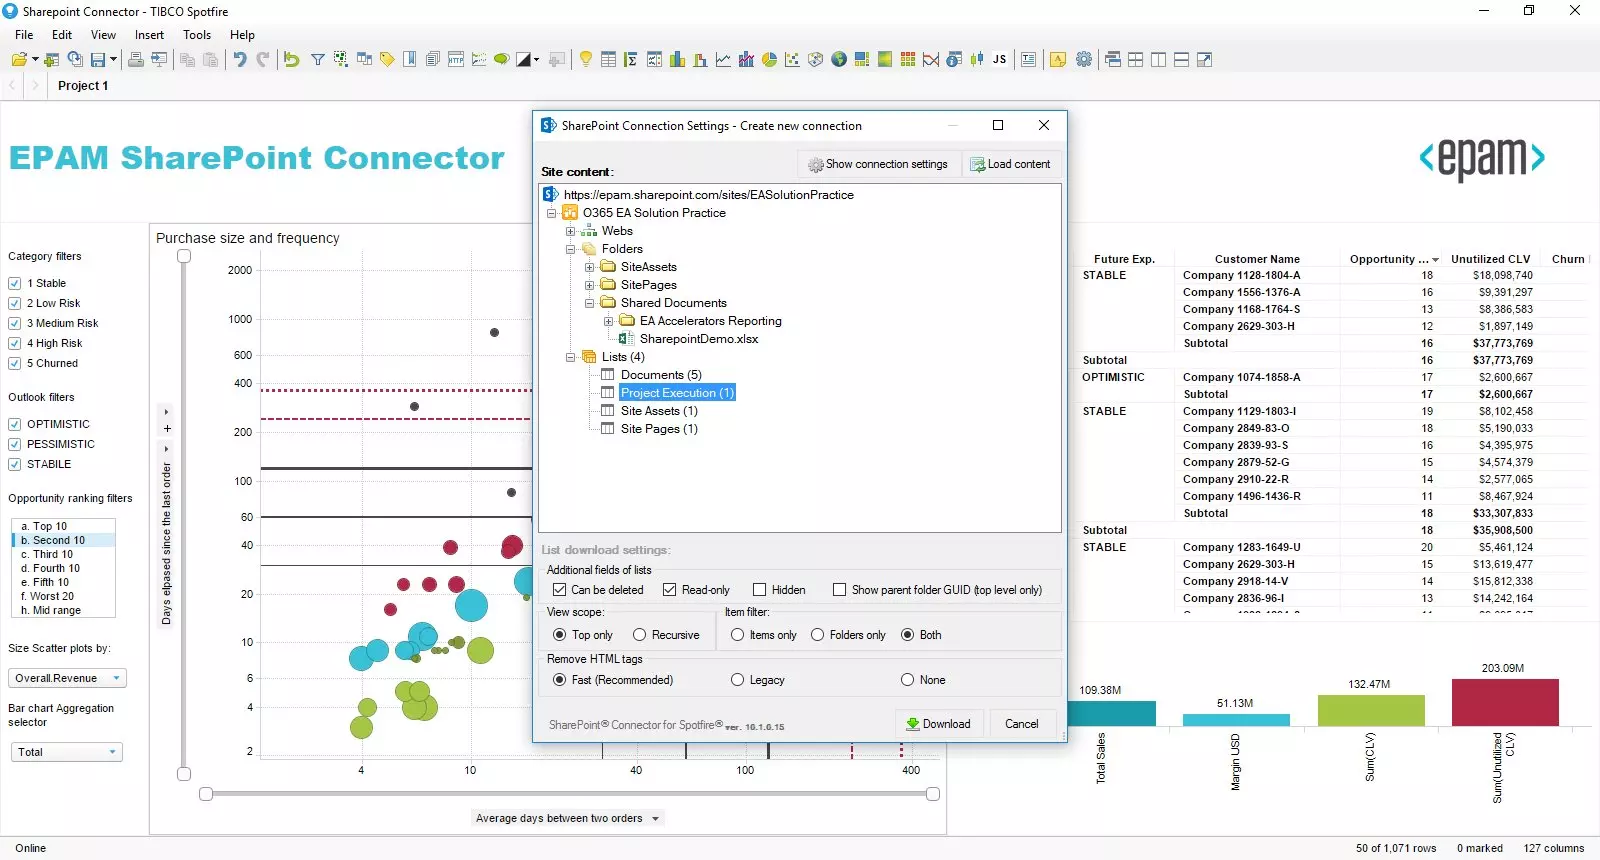Open Average days between two orders axis selector
1600x860 pixels.
567,818
